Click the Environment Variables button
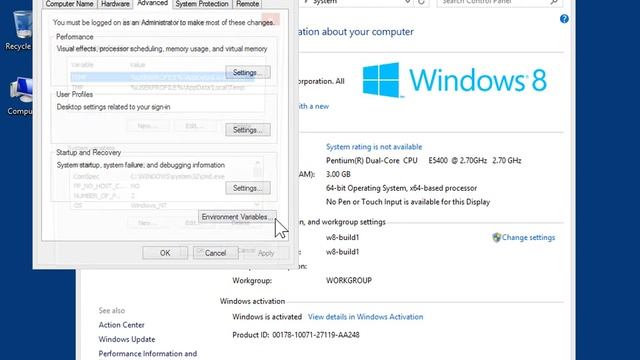Viewport: 640px width, 360px height. tap(237, 217)
